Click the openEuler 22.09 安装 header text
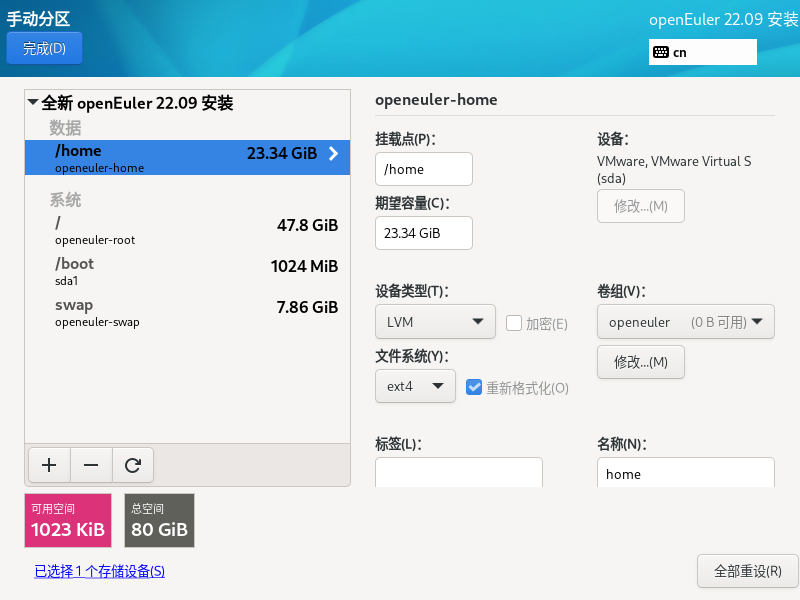The width and height of the screenshot is (800, 600). 723,19
